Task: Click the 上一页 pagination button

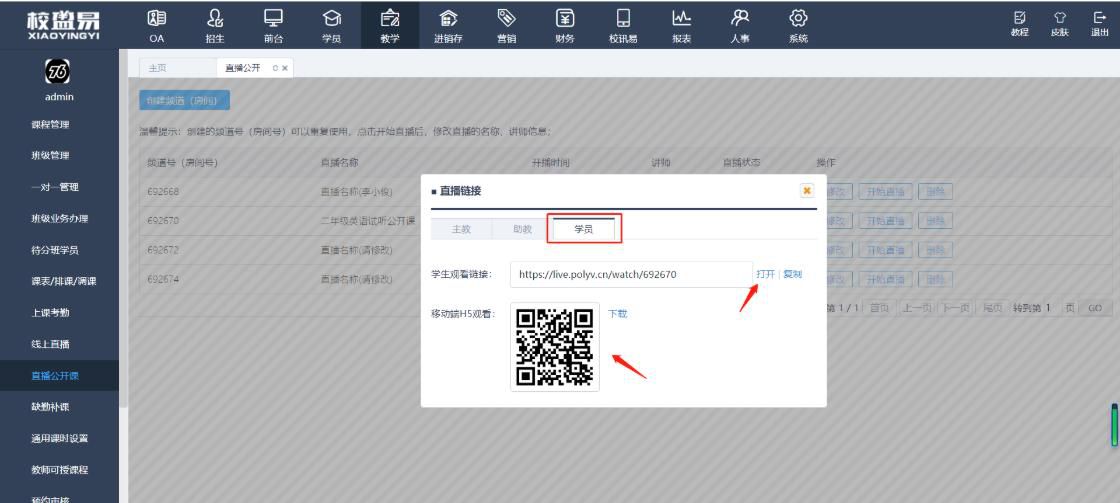Action: [x=916, y=308]
